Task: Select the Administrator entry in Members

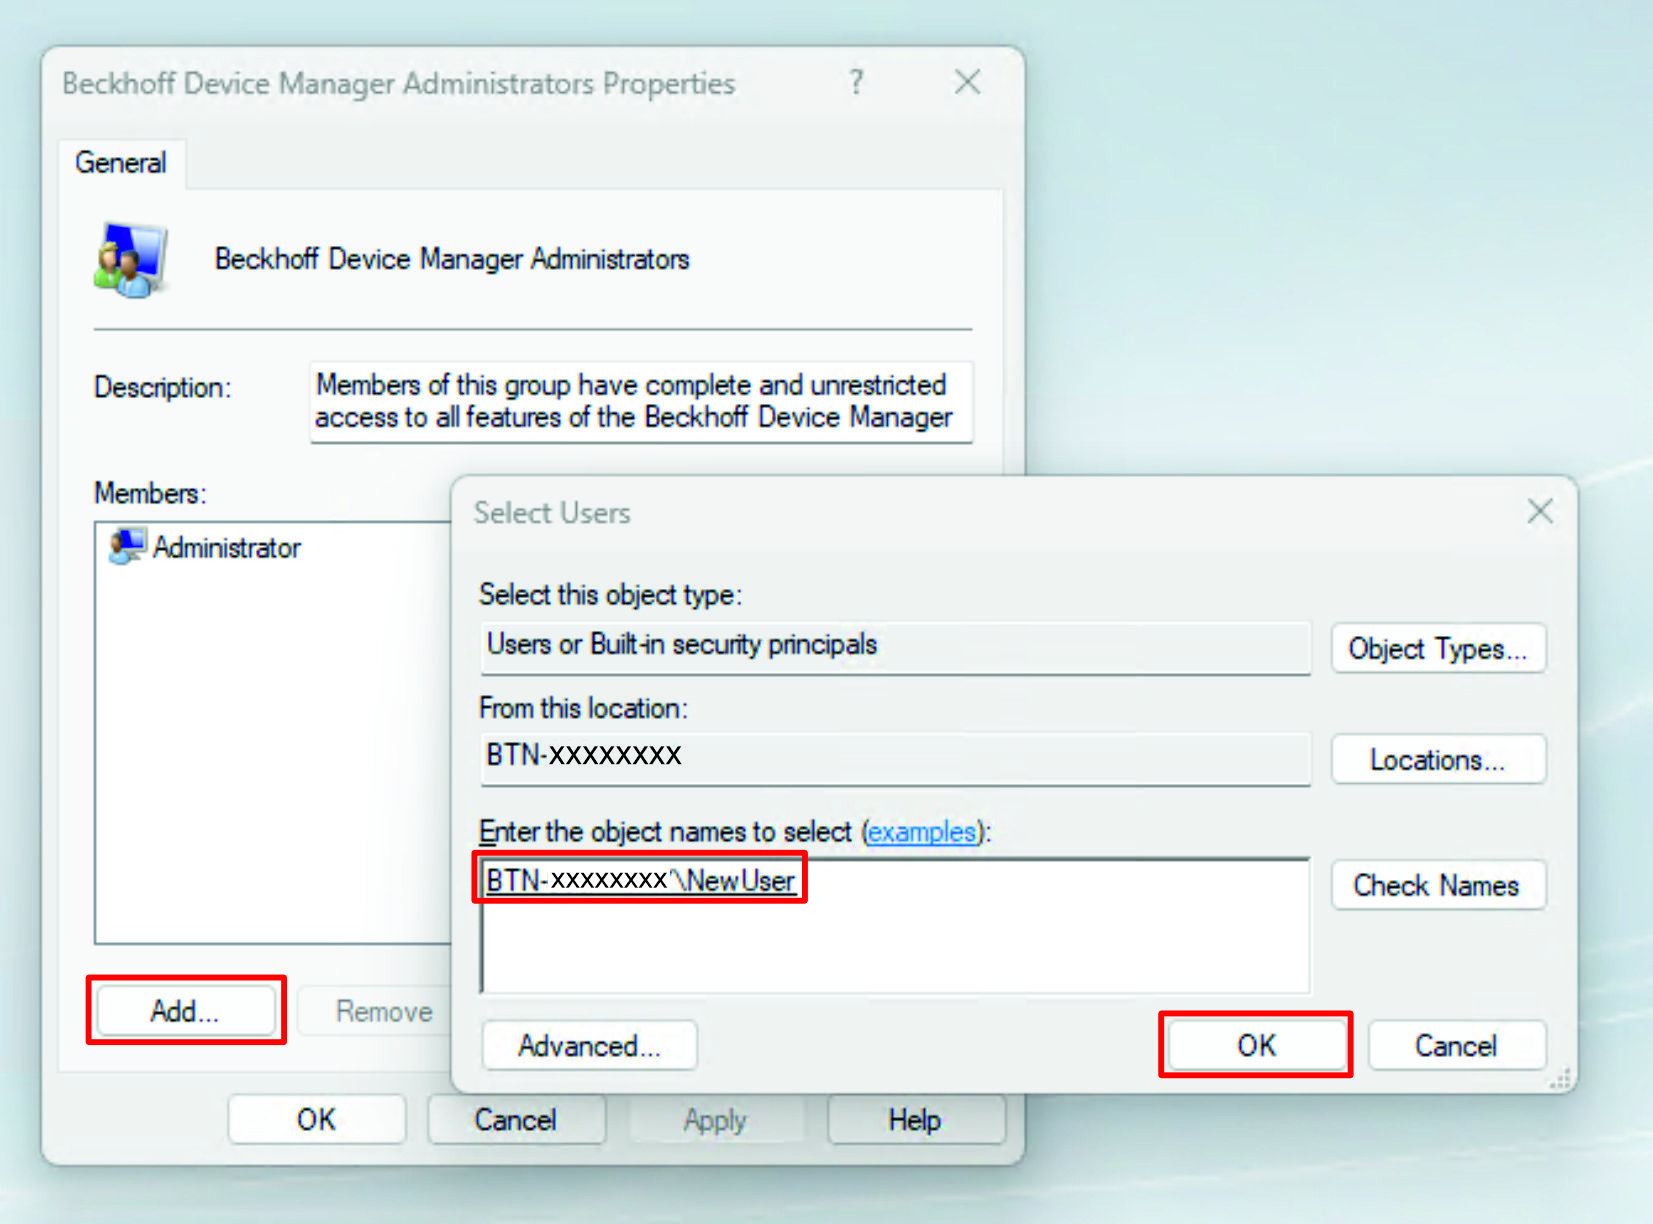Action: [205, 547]
